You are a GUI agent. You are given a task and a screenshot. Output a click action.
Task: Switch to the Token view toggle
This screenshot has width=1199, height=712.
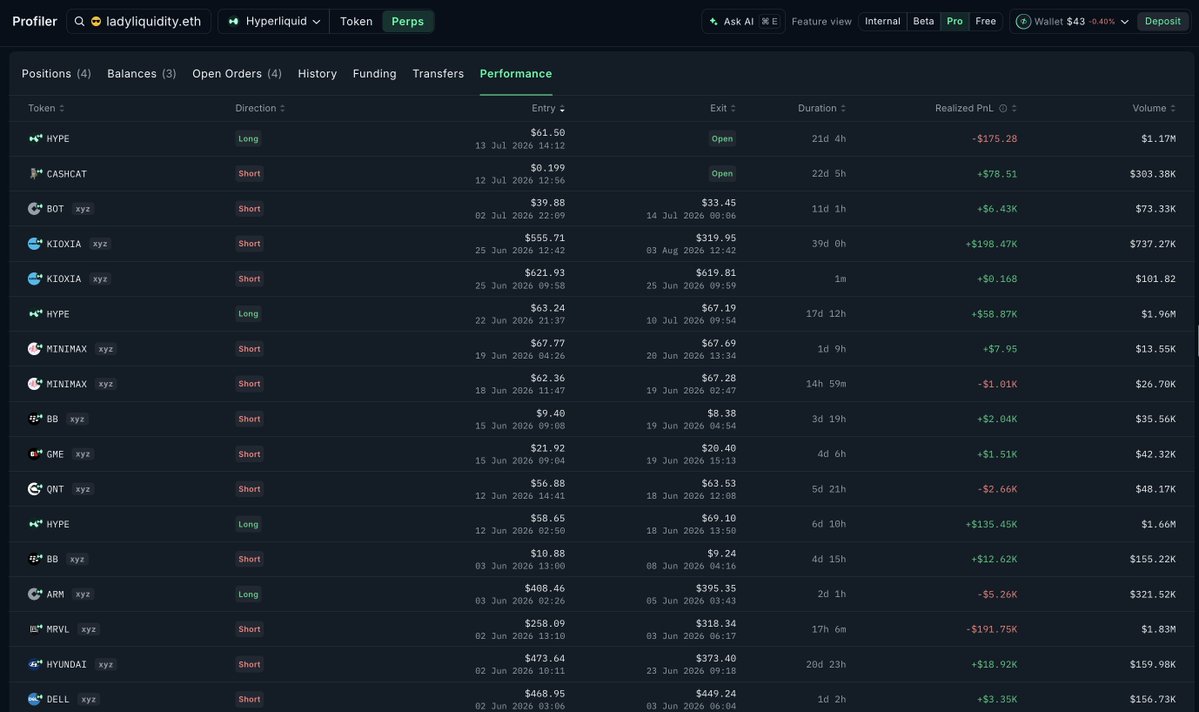(356, 21)
